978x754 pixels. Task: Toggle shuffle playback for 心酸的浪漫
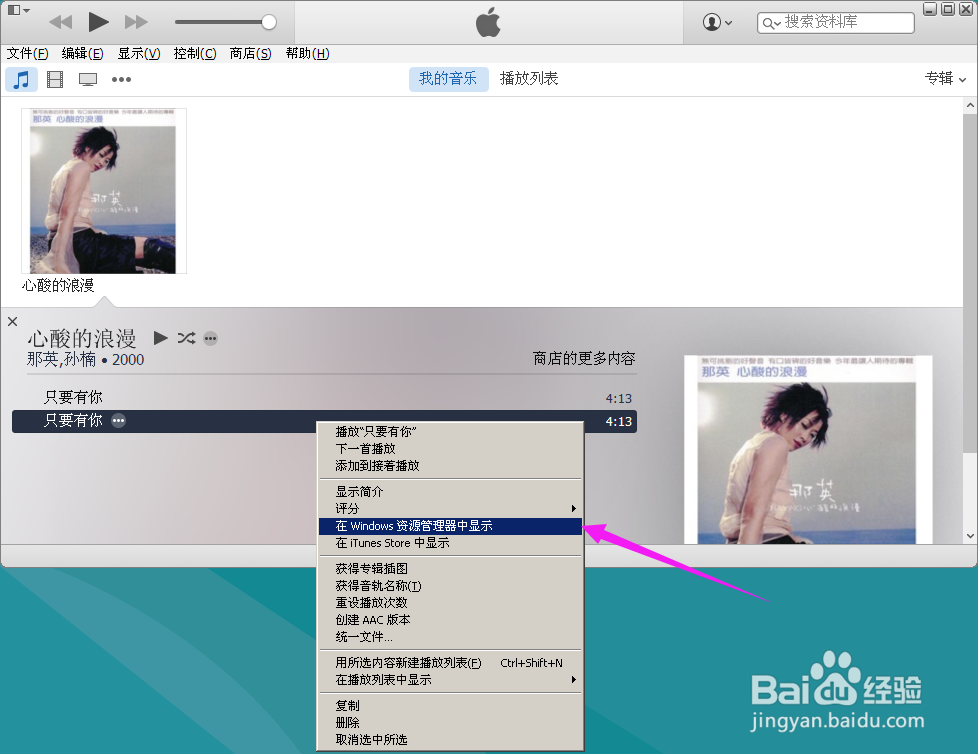(x=185, y=338)
